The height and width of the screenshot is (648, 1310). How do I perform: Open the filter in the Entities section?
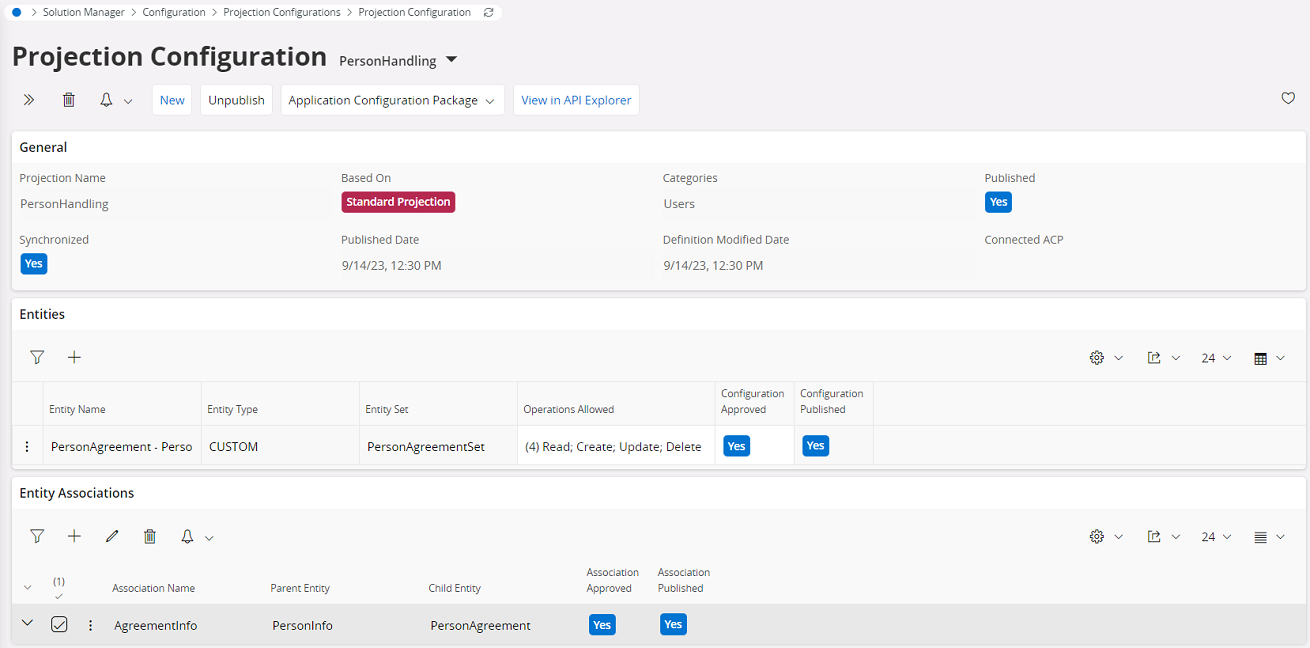click(37, 357)
